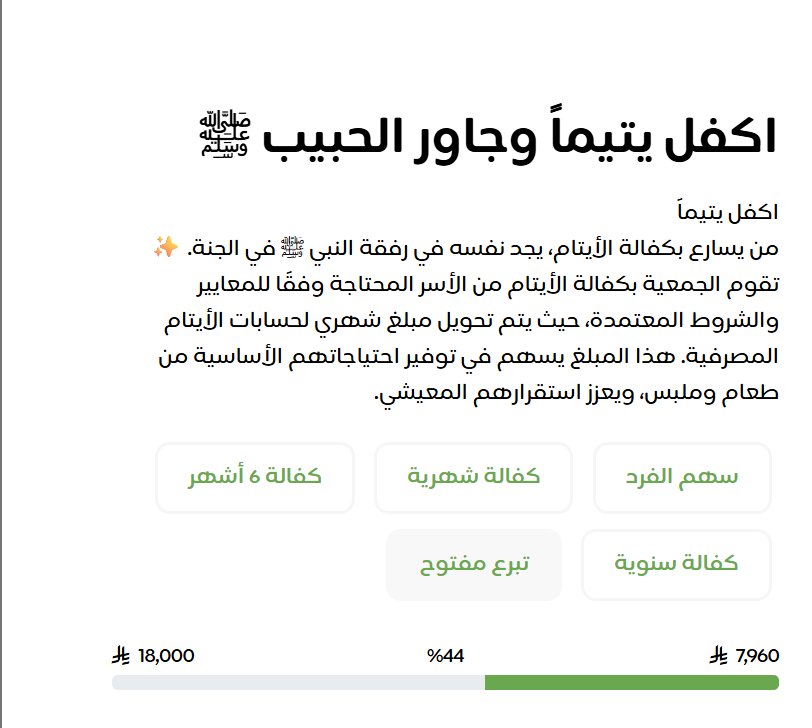Click the 18,000 target amount
812x728 pixels.
[167, 656]
